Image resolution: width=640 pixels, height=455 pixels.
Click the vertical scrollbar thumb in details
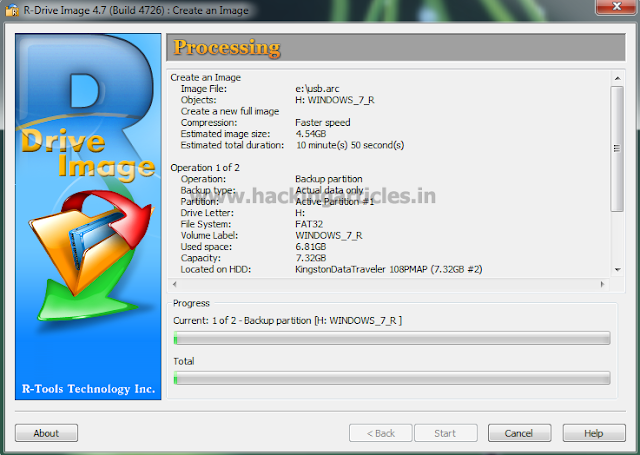click(x=617, y=149)
